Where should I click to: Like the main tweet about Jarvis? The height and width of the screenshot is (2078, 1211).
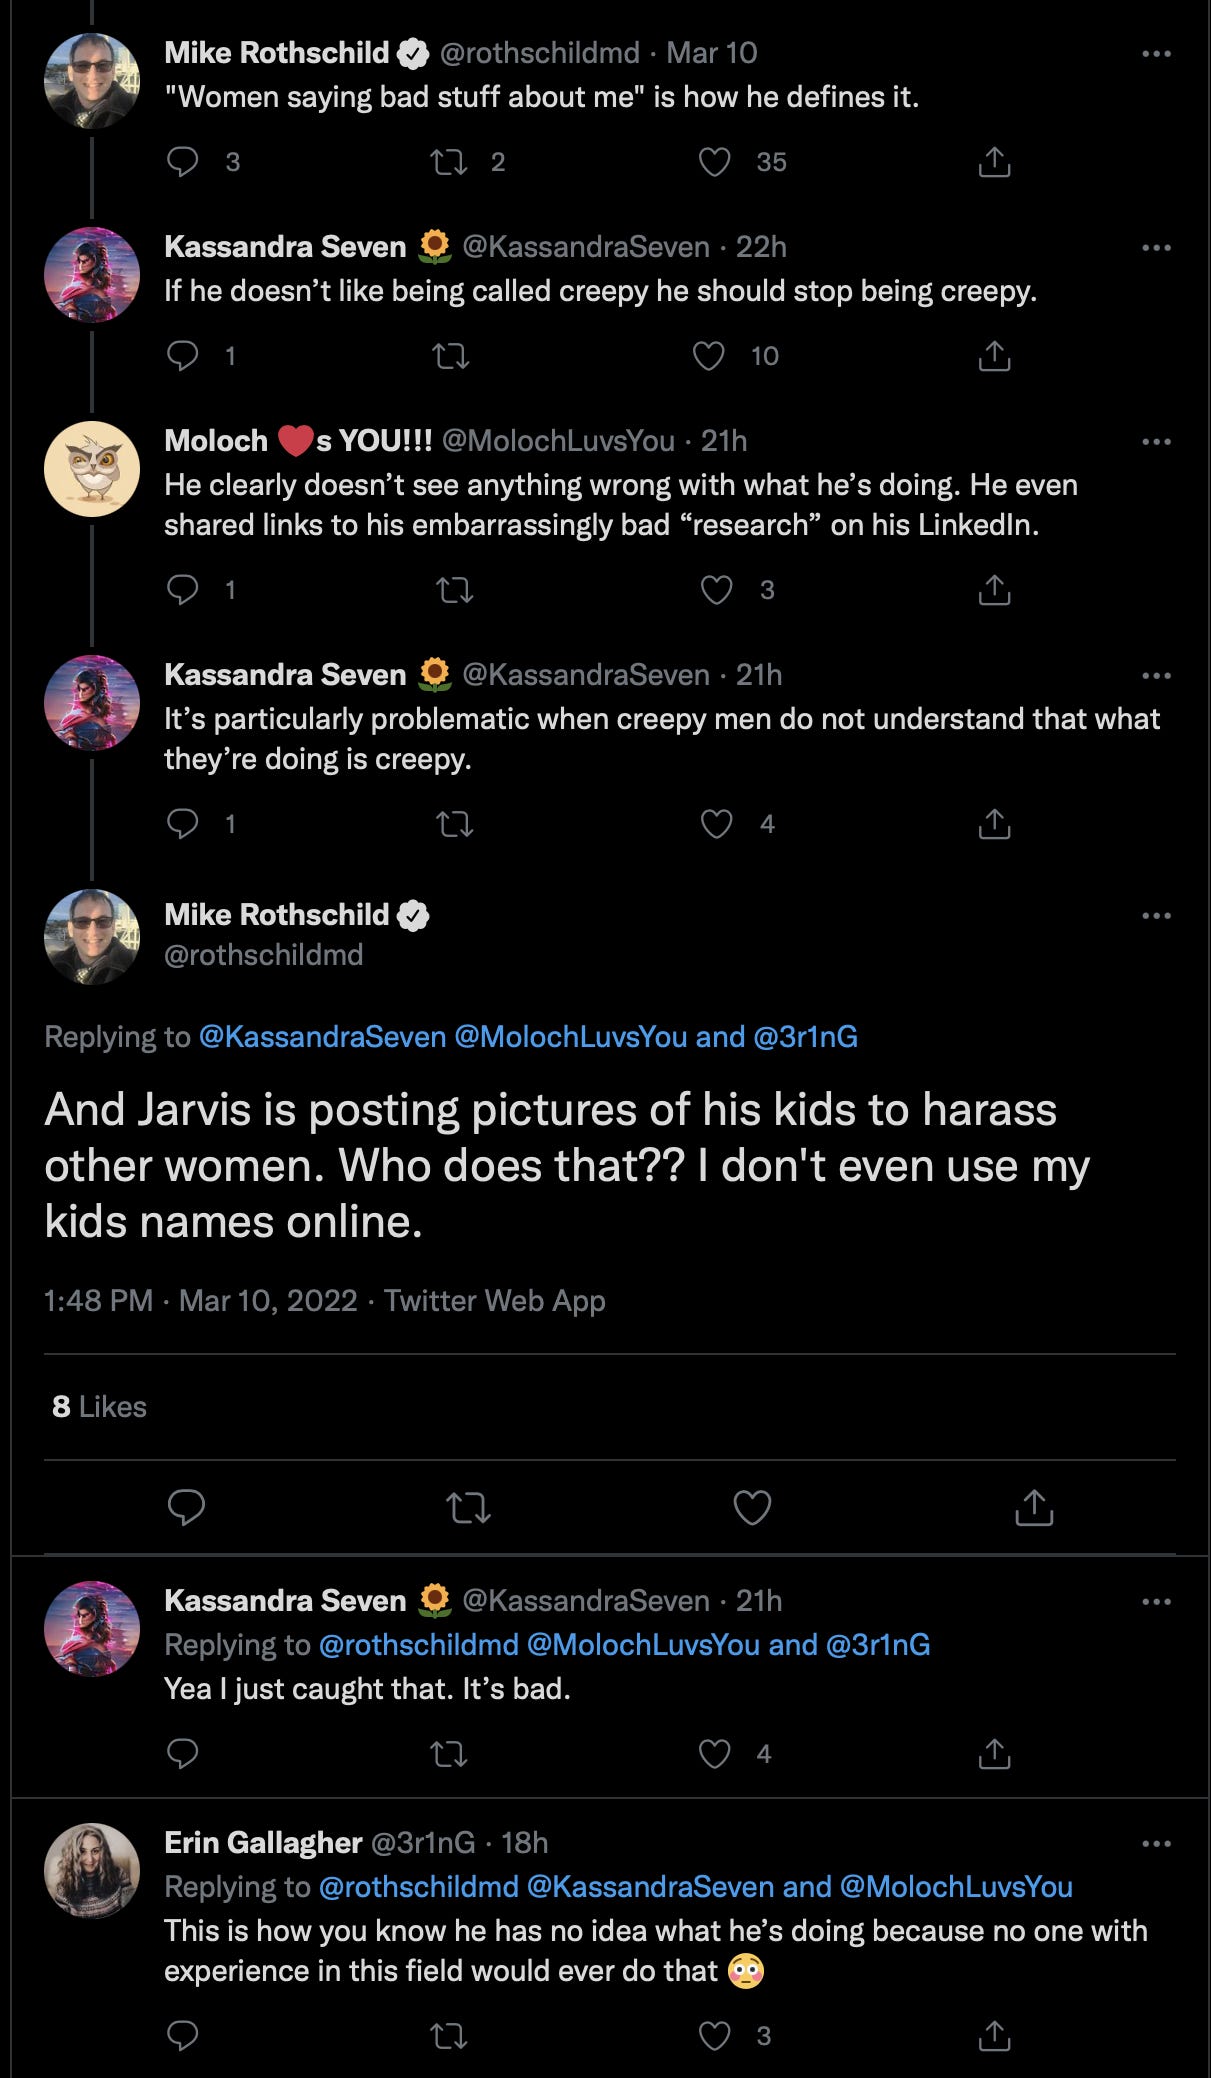coord(752,1507)
